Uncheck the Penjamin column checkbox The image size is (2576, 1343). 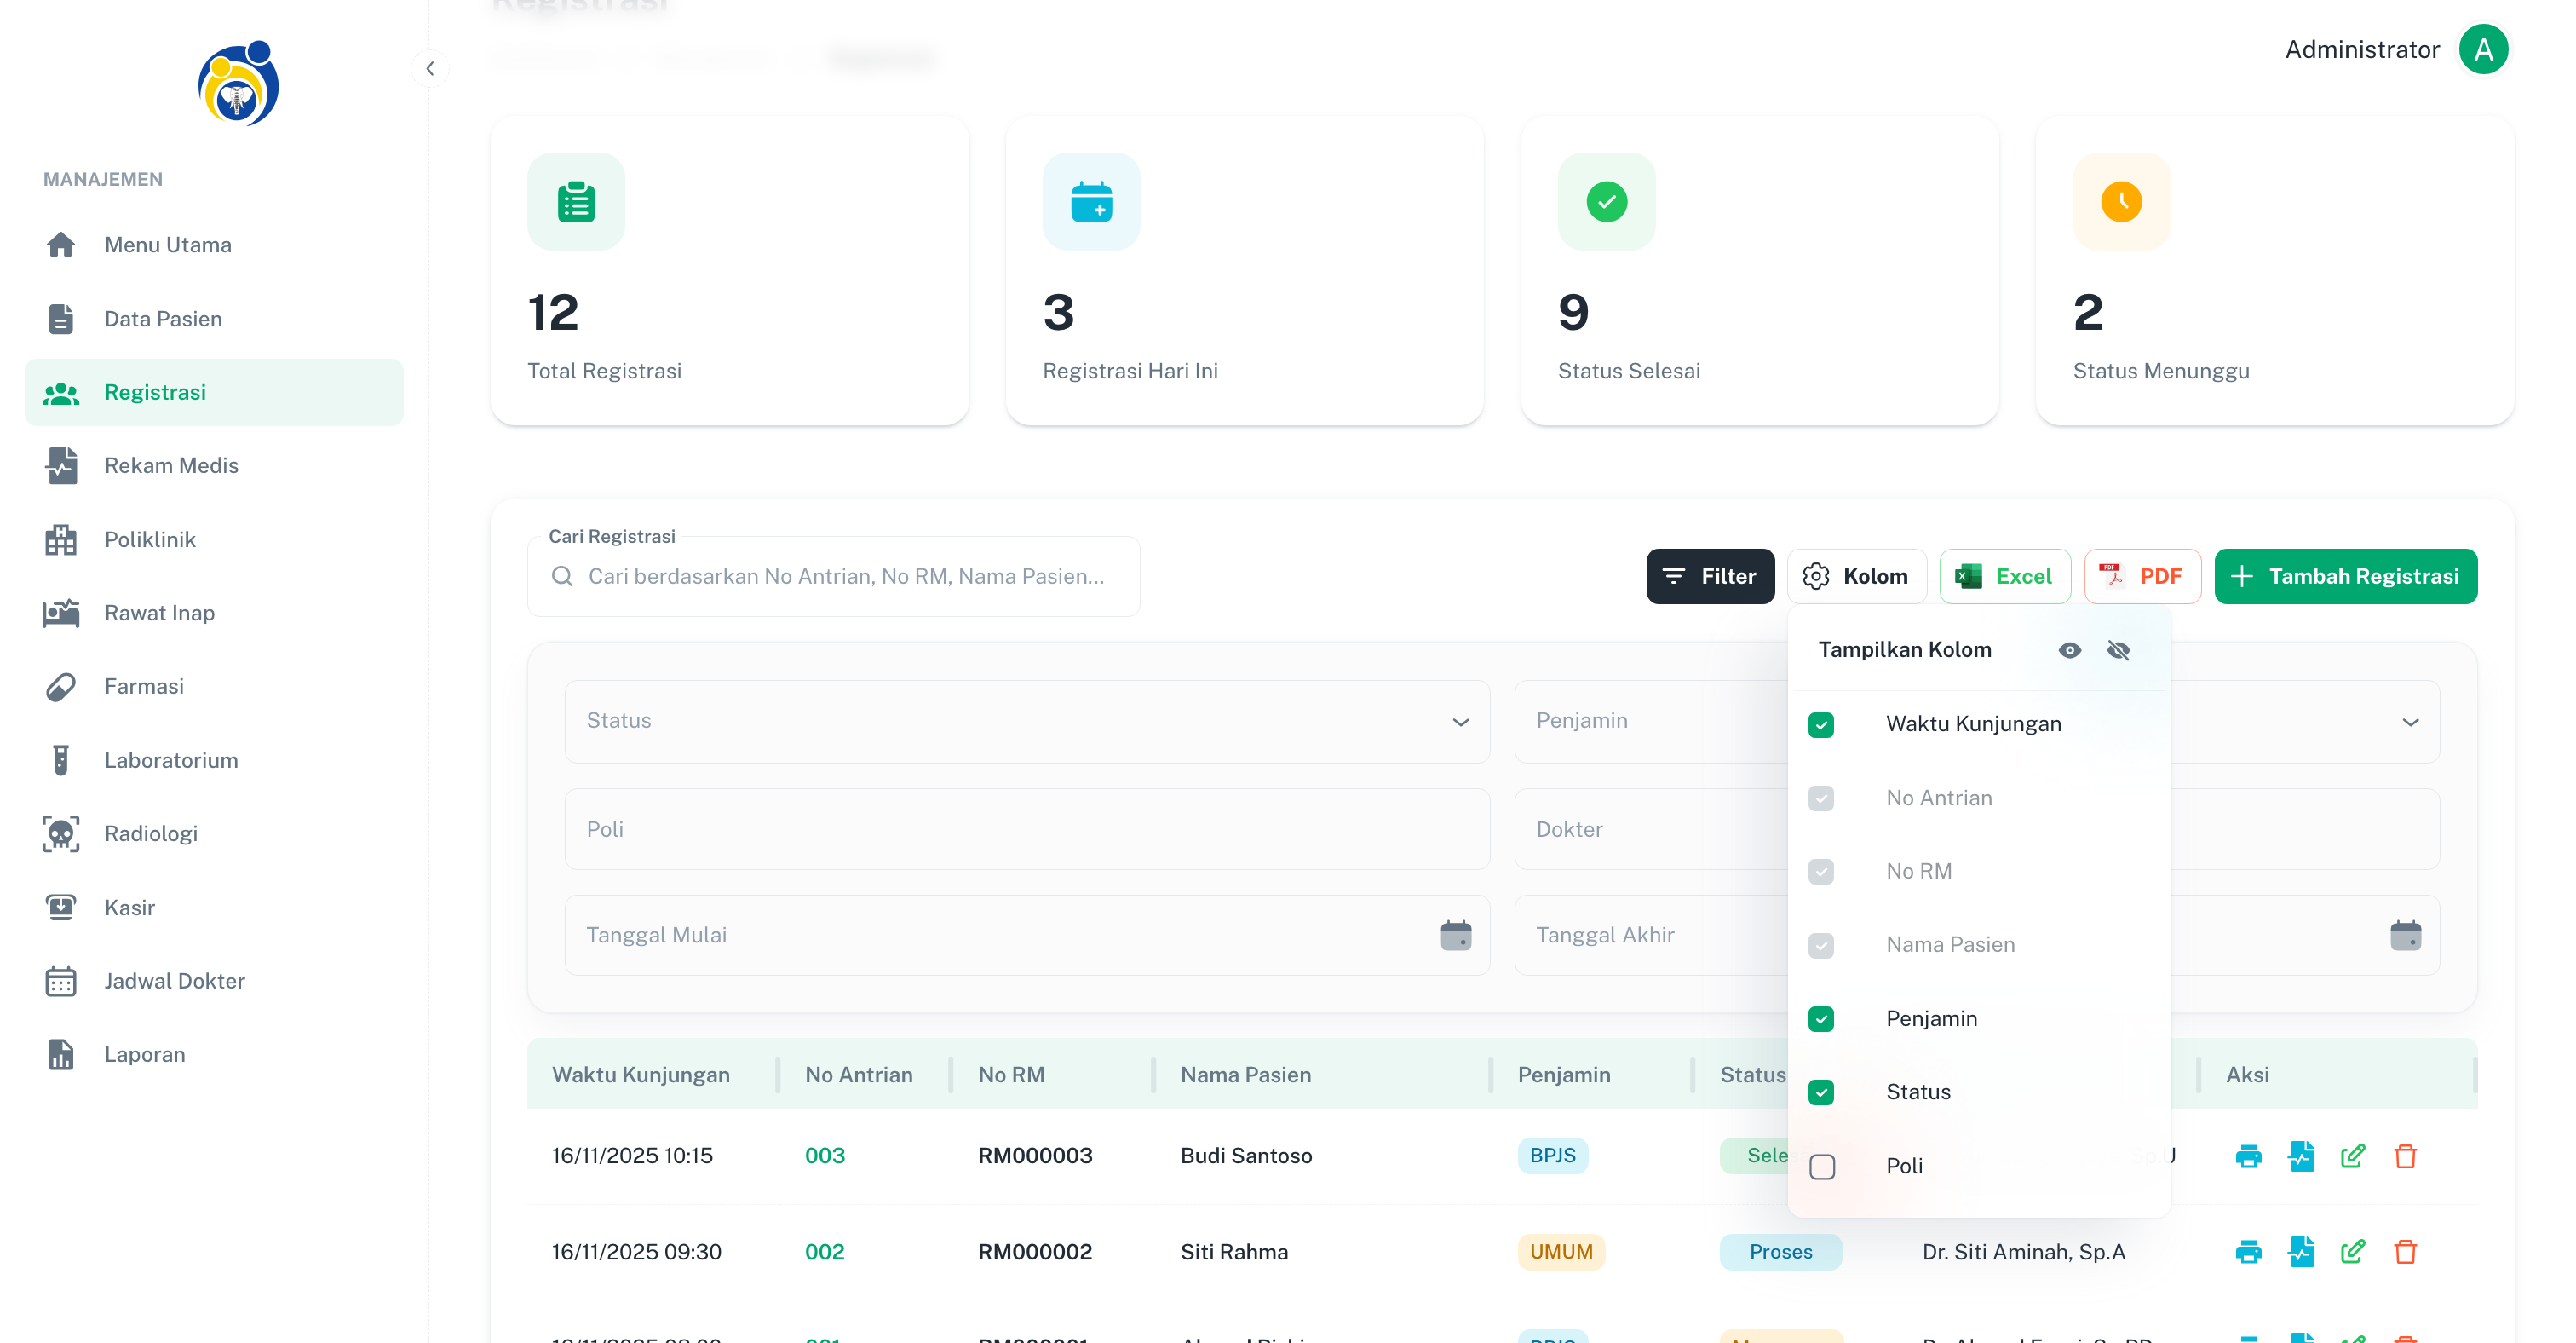[1821, 1019]
